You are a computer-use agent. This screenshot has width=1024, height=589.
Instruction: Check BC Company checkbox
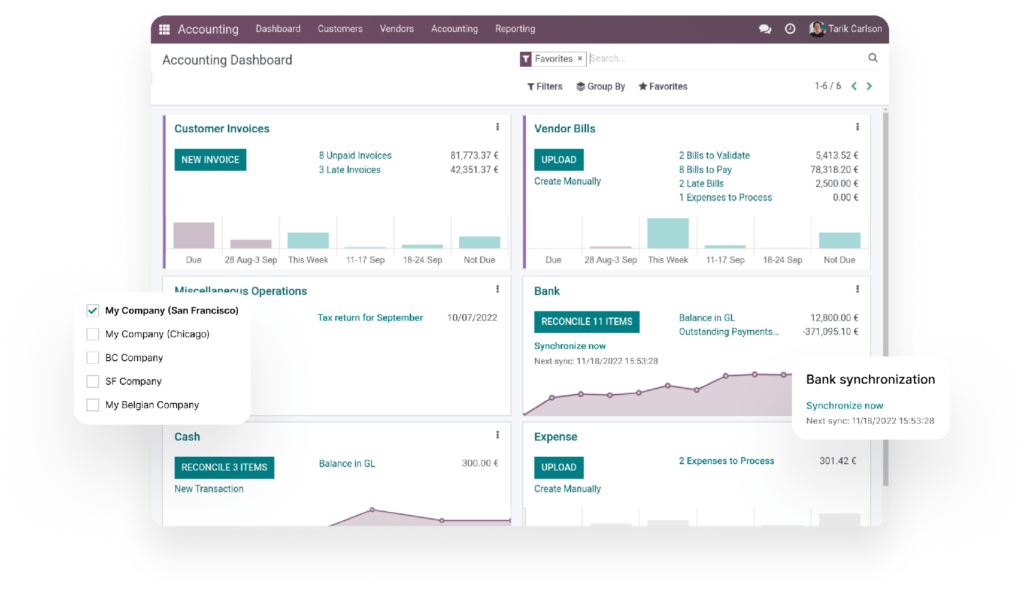coord(92,358)
